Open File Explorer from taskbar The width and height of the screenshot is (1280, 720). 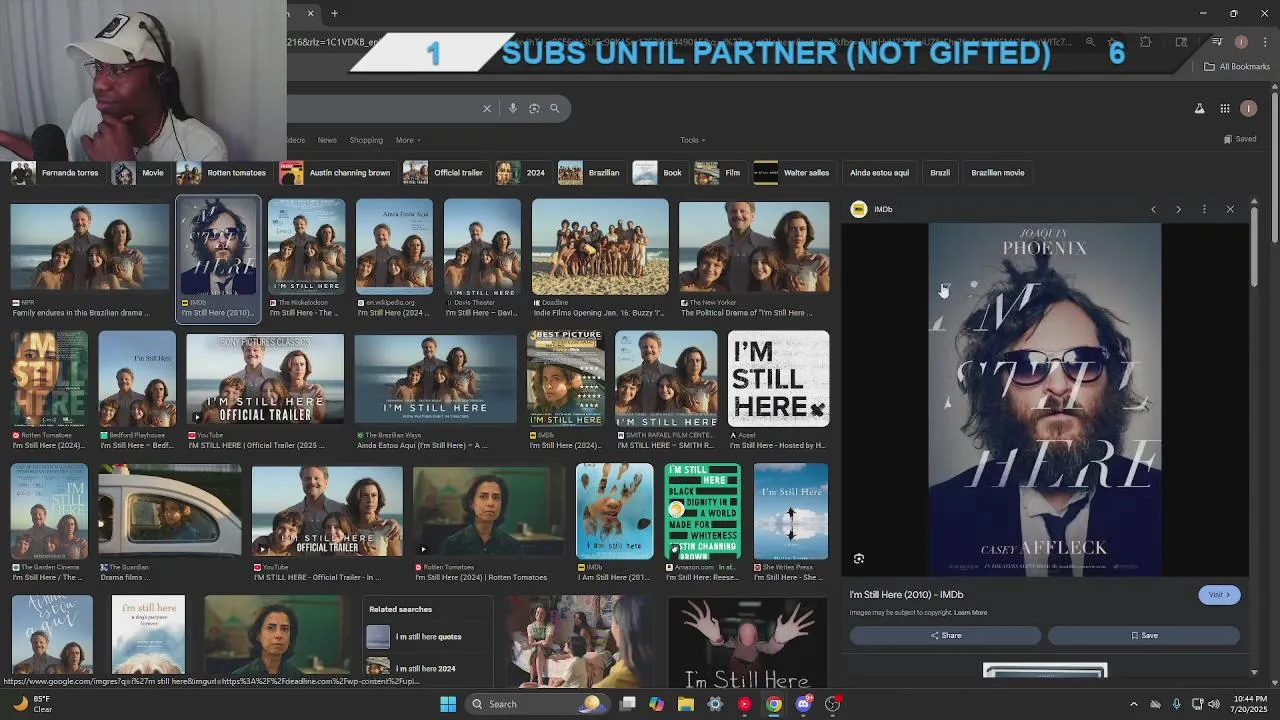click(685, 704)
